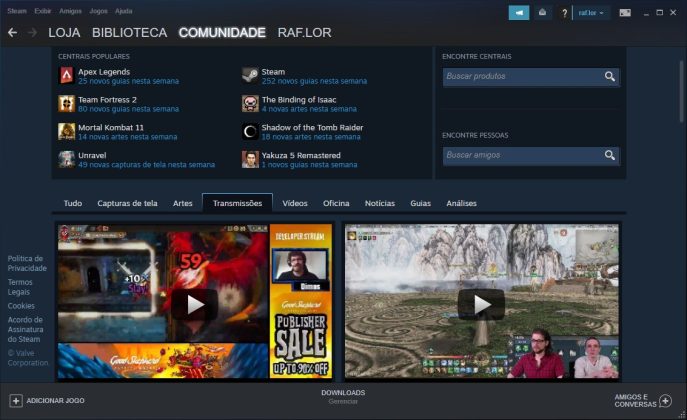Select the Transmissões tab

coord(237,203)
